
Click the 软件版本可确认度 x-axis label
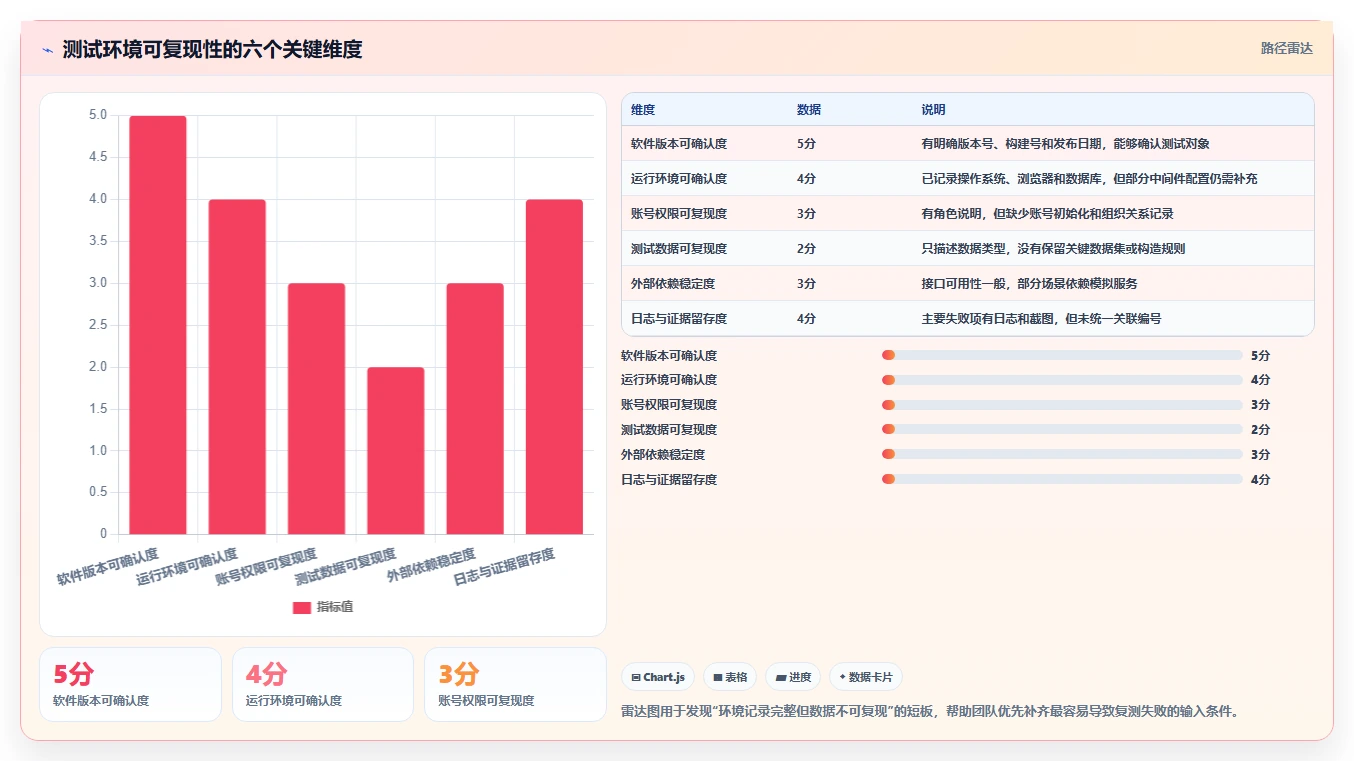107,566
